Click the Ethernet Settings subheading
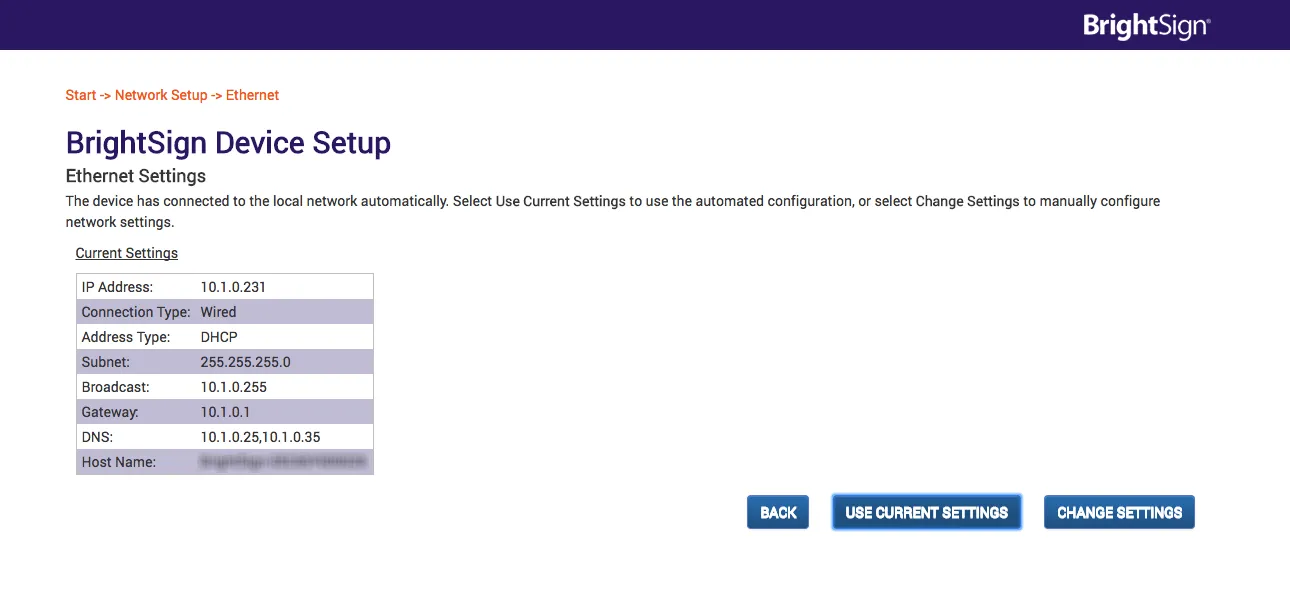 tap(136, 176)
